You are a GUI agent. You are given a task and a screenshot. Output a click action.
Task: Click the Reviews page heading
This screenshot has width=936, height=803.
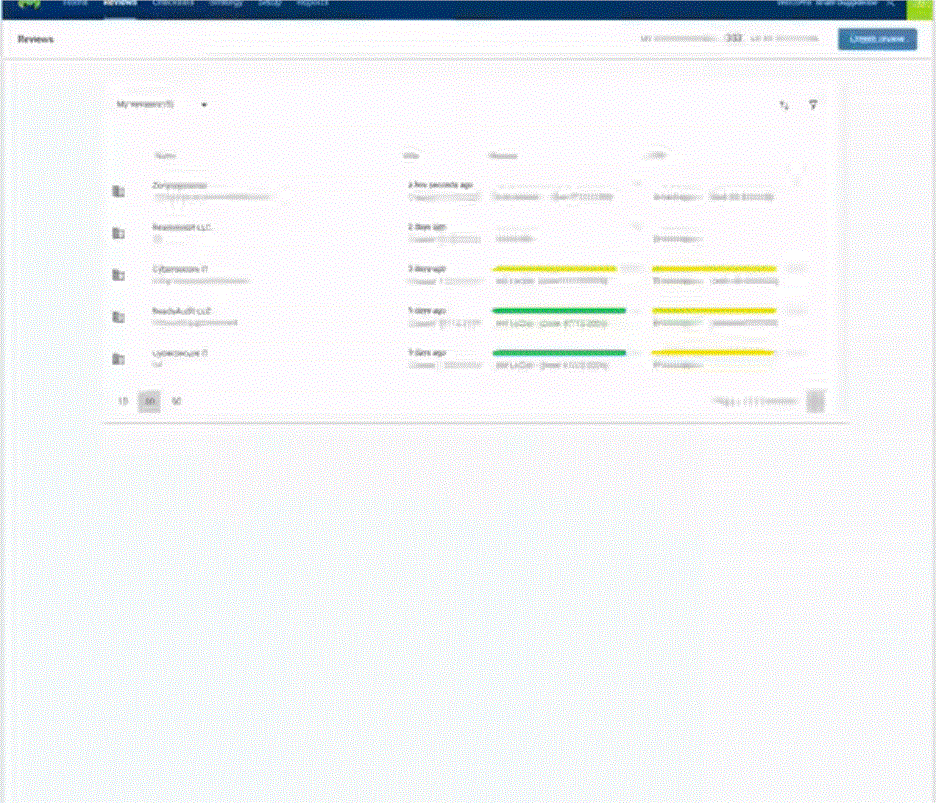[35, 39]
